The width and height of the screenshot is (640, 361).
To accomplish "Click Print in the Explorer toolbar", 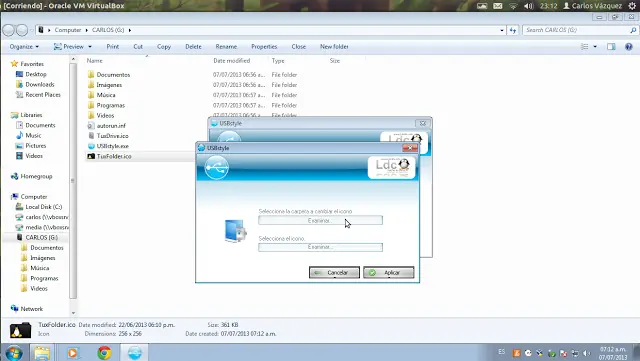I will click(113, 47).
